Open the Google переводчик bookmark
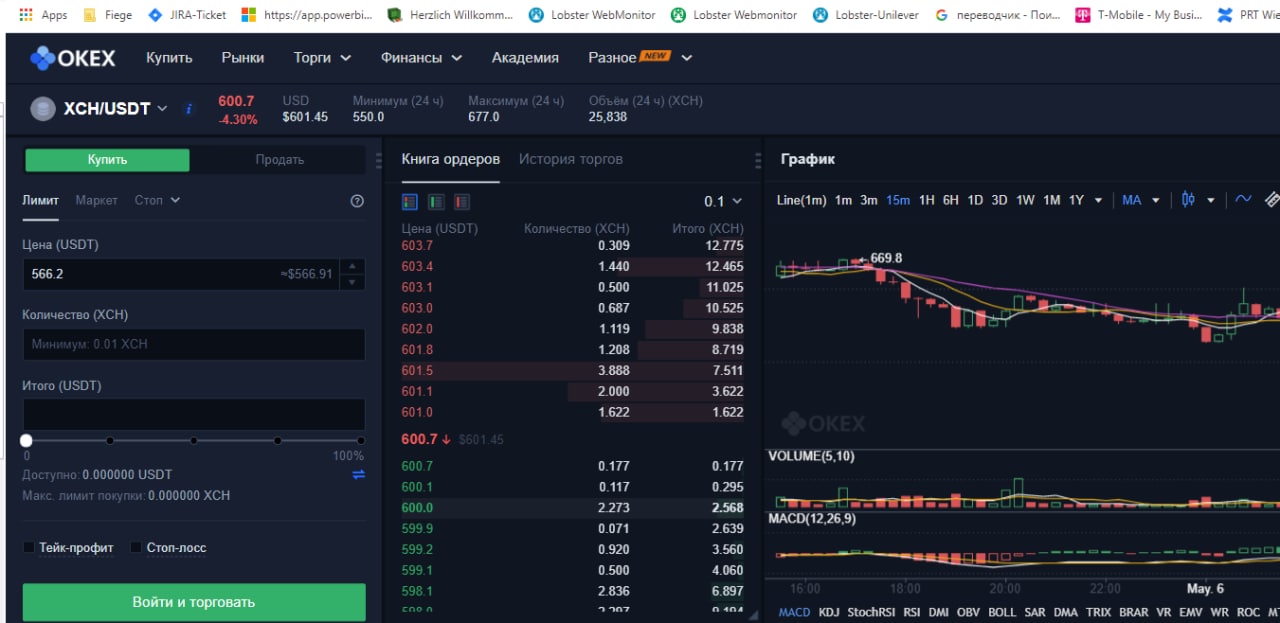Image resolution: width=1280 pixels, height=623 pixels. [x=997, y=15]
